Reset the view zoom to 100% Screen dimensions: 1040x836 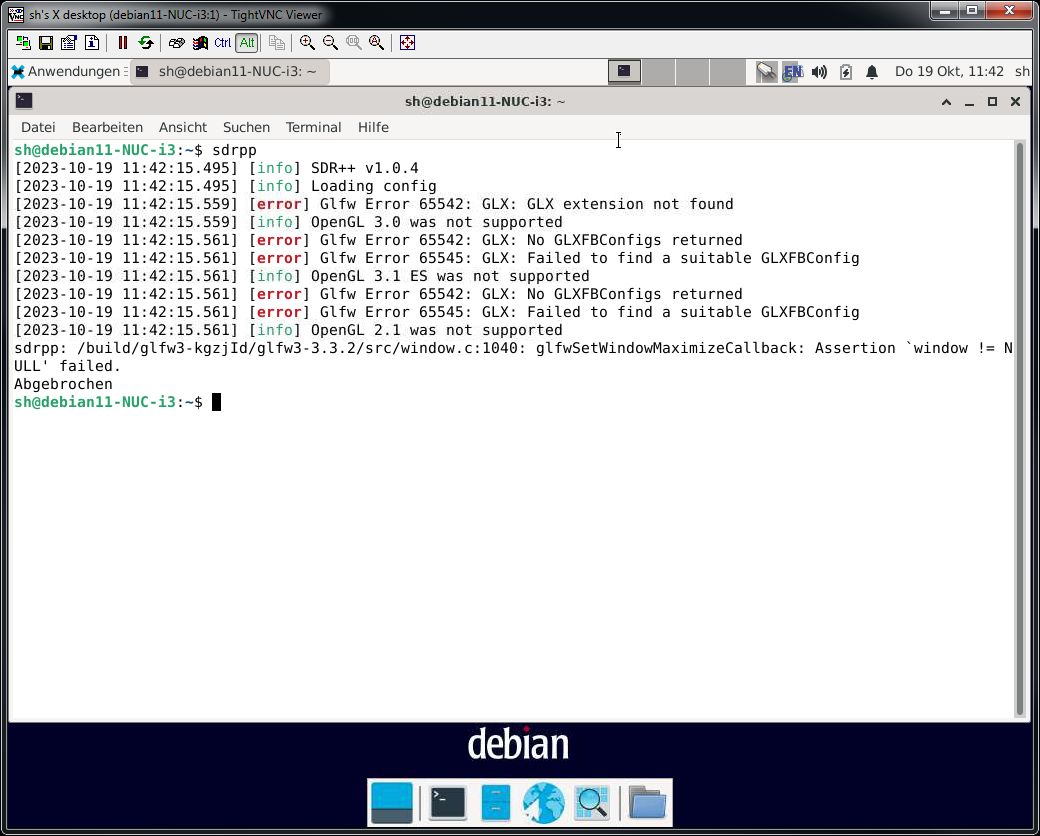[x=353, y=43]
